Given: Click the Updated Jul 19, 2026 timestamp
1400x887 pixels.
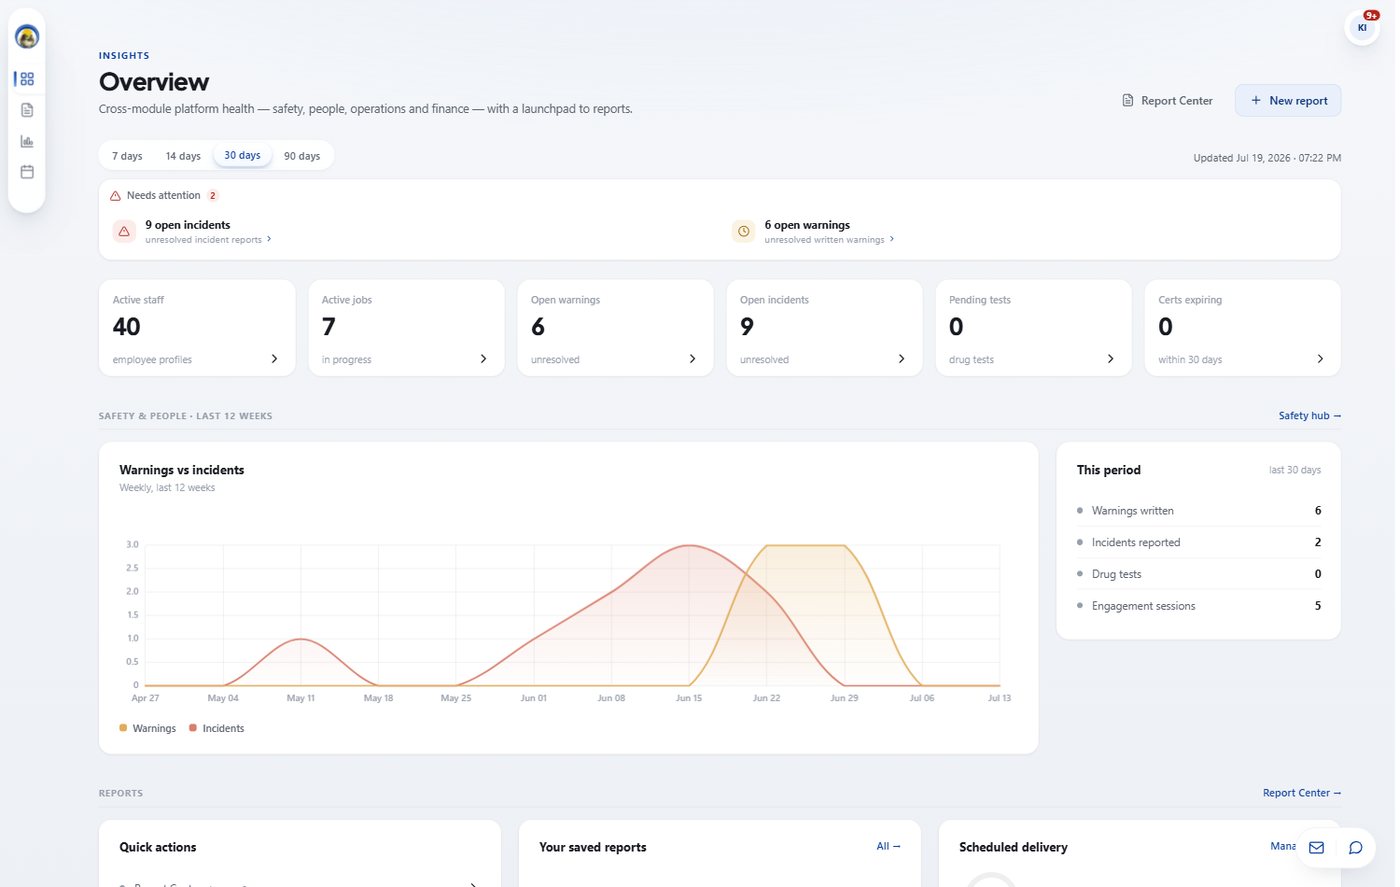Looking at the screenshot, I should 1267,158.
